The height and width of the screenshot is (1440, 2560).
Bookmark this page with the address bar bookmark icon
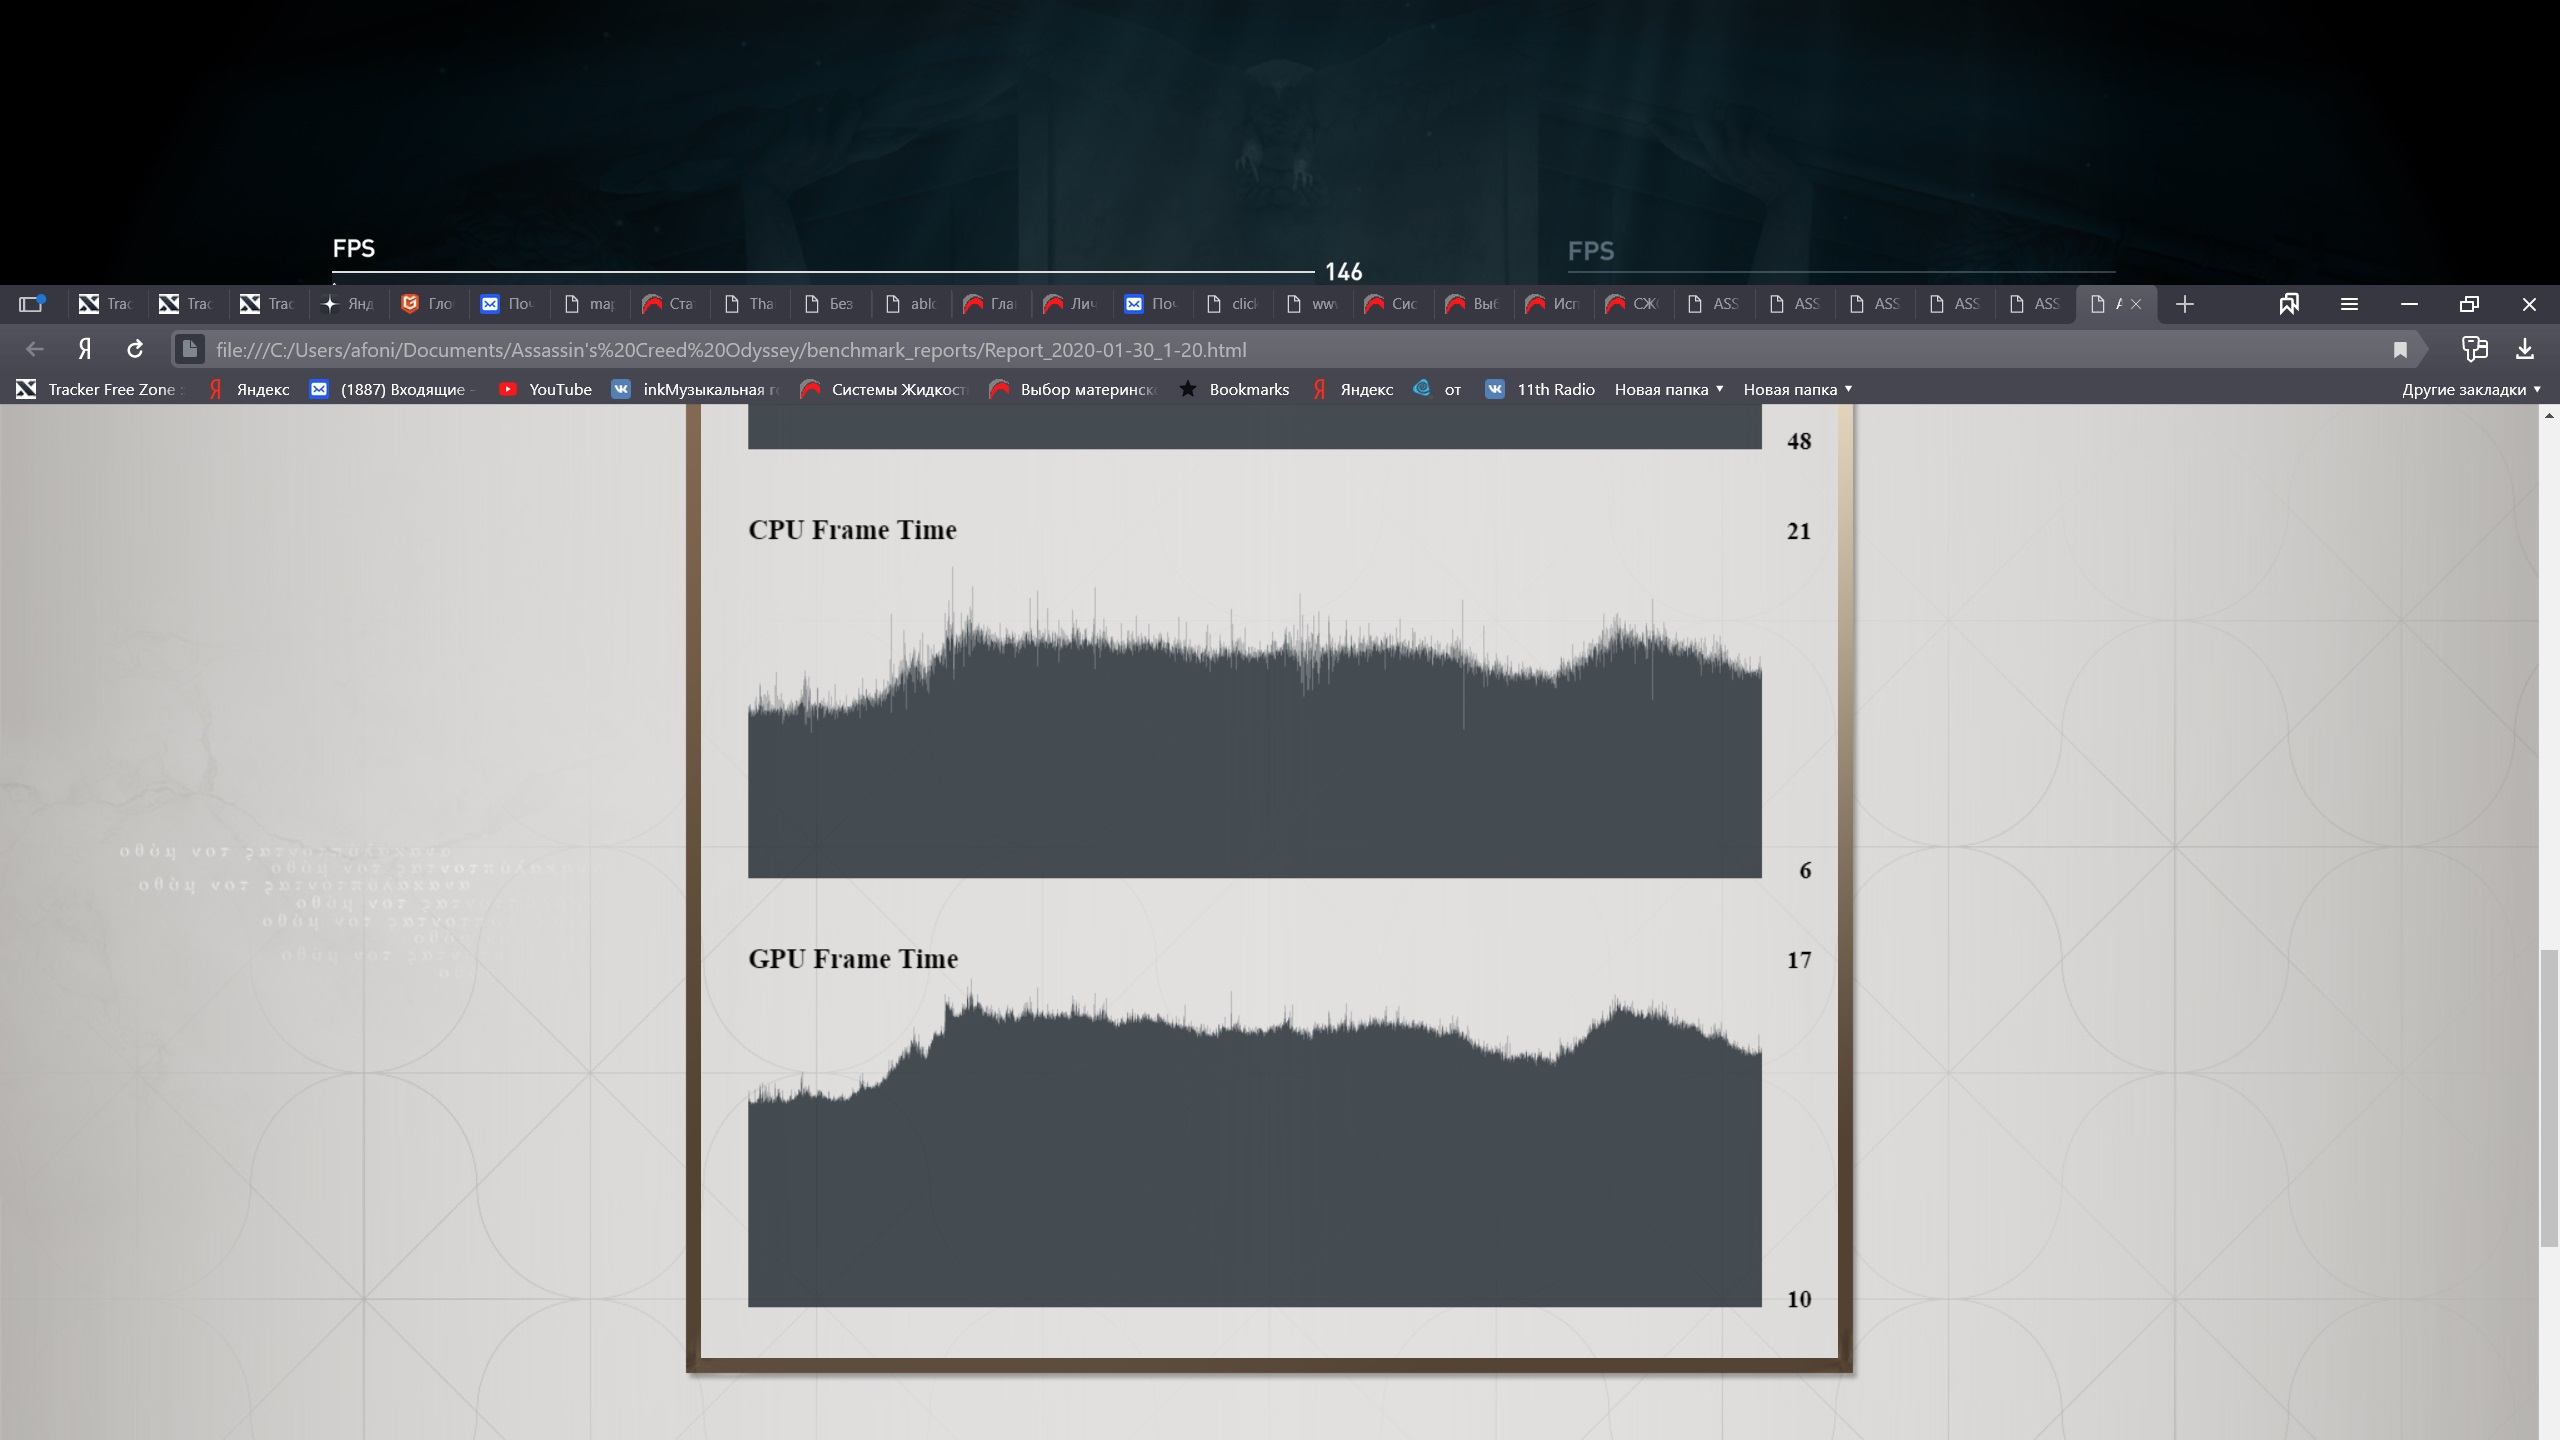(x=2400, y=349)
